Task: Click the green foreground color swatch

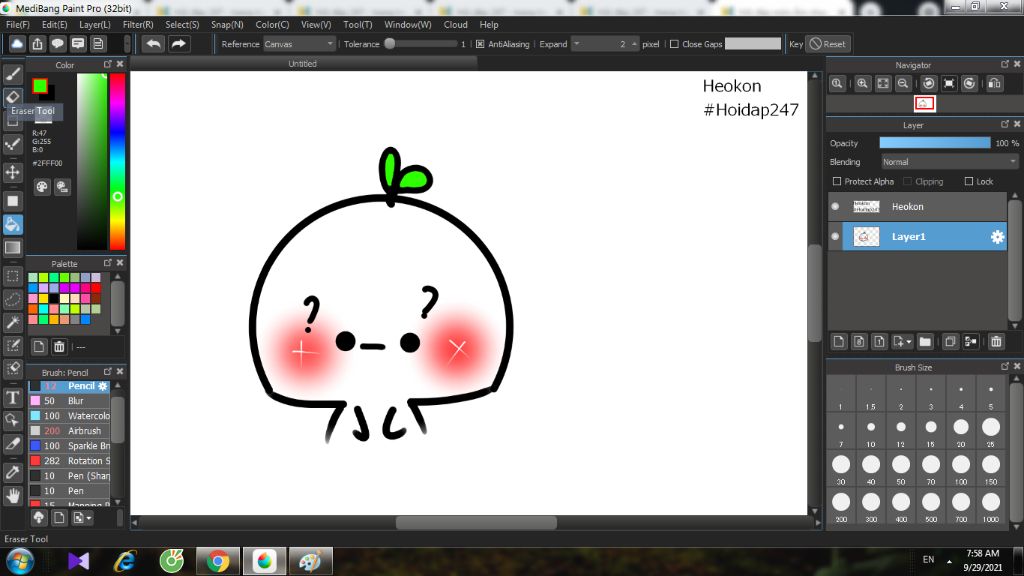Action: tap(40, 86)
